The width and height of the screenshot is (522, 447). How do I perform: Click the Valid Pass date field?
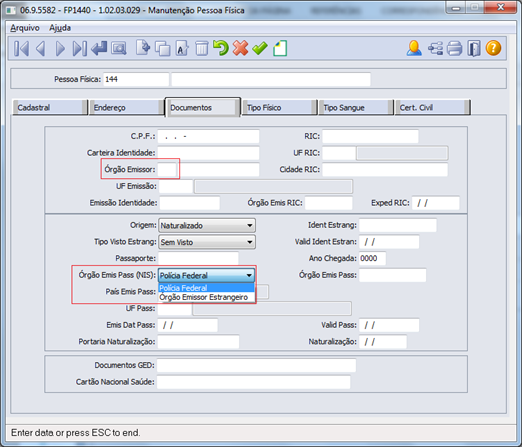tap(389, 325)
